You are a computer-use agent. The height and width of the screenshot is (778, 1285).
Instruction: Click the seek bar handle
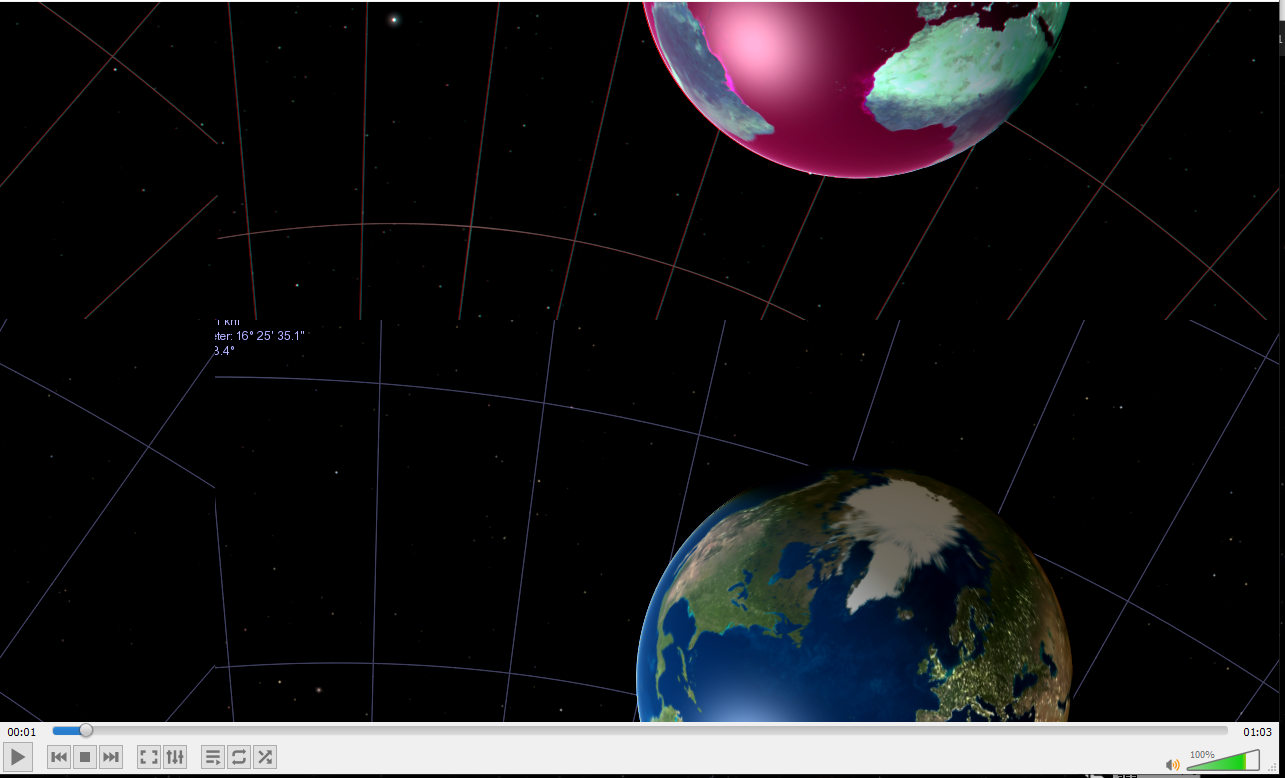coord(86,731)
